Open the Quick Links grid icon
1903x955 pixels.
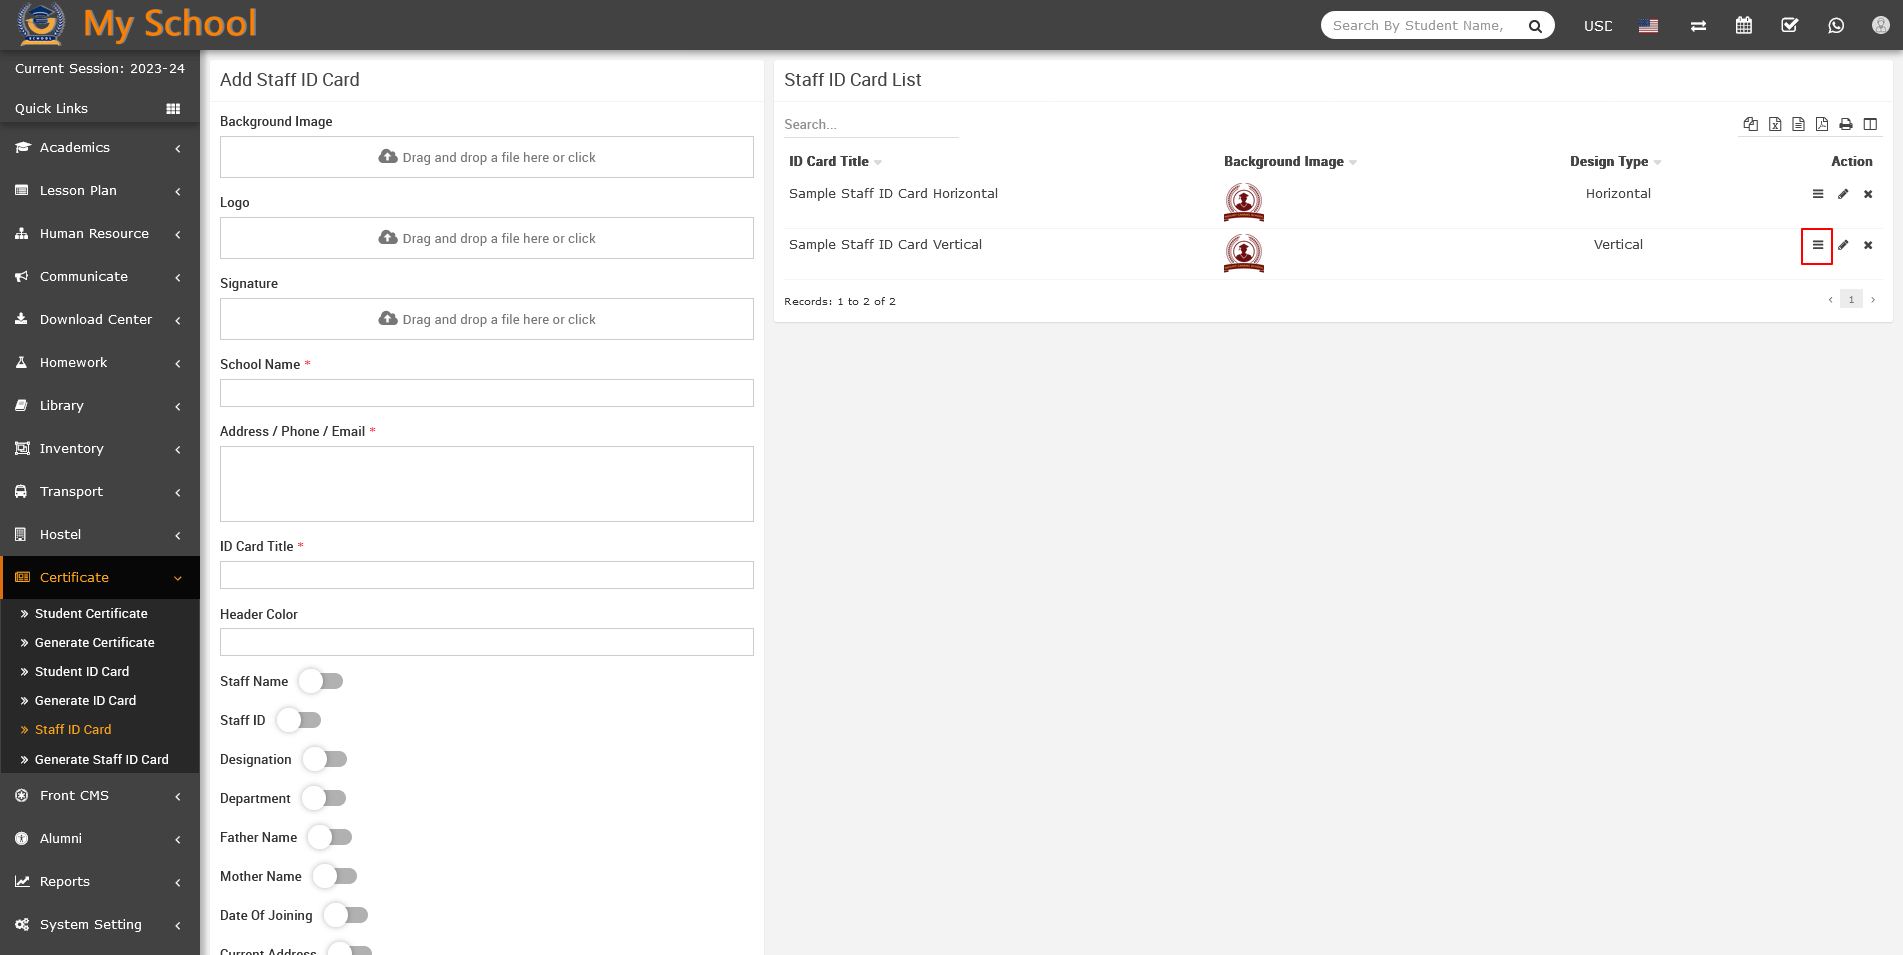[174, 108]
